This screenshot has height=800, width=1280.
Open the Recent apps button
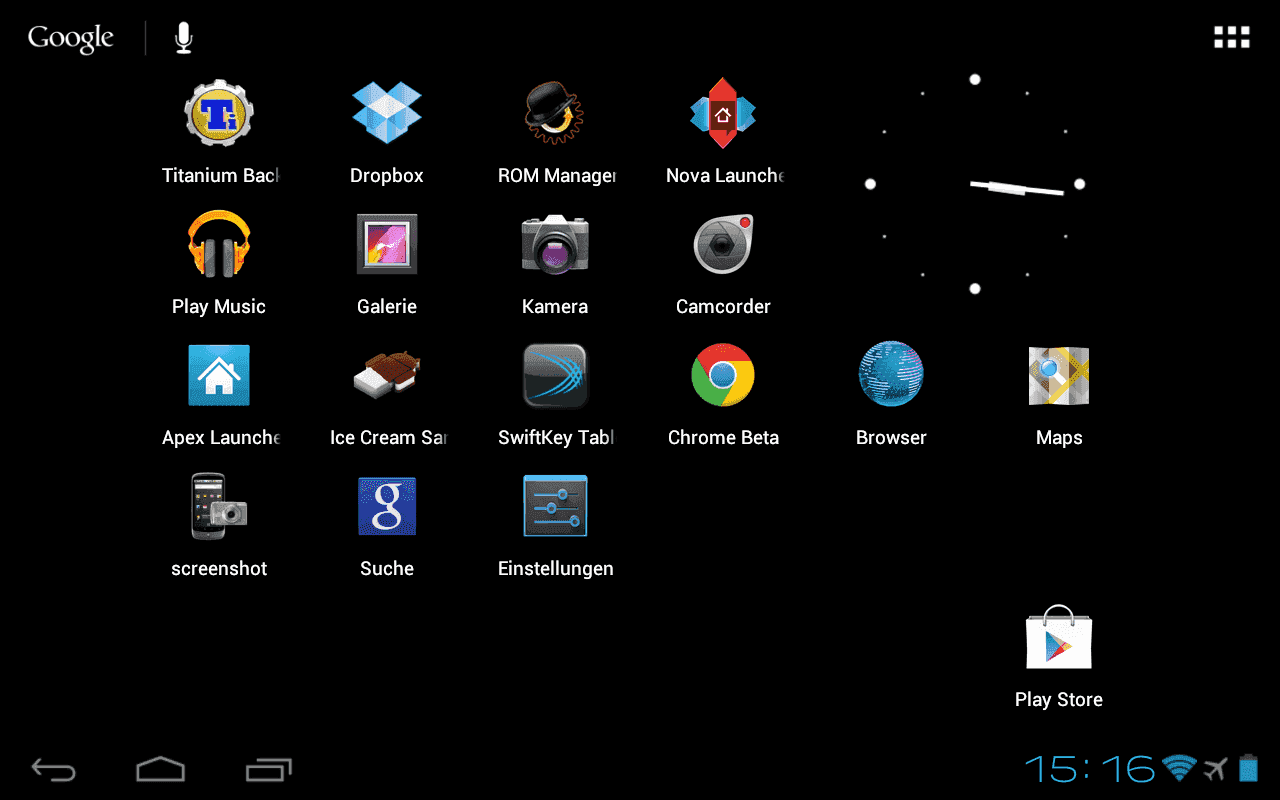268,769
